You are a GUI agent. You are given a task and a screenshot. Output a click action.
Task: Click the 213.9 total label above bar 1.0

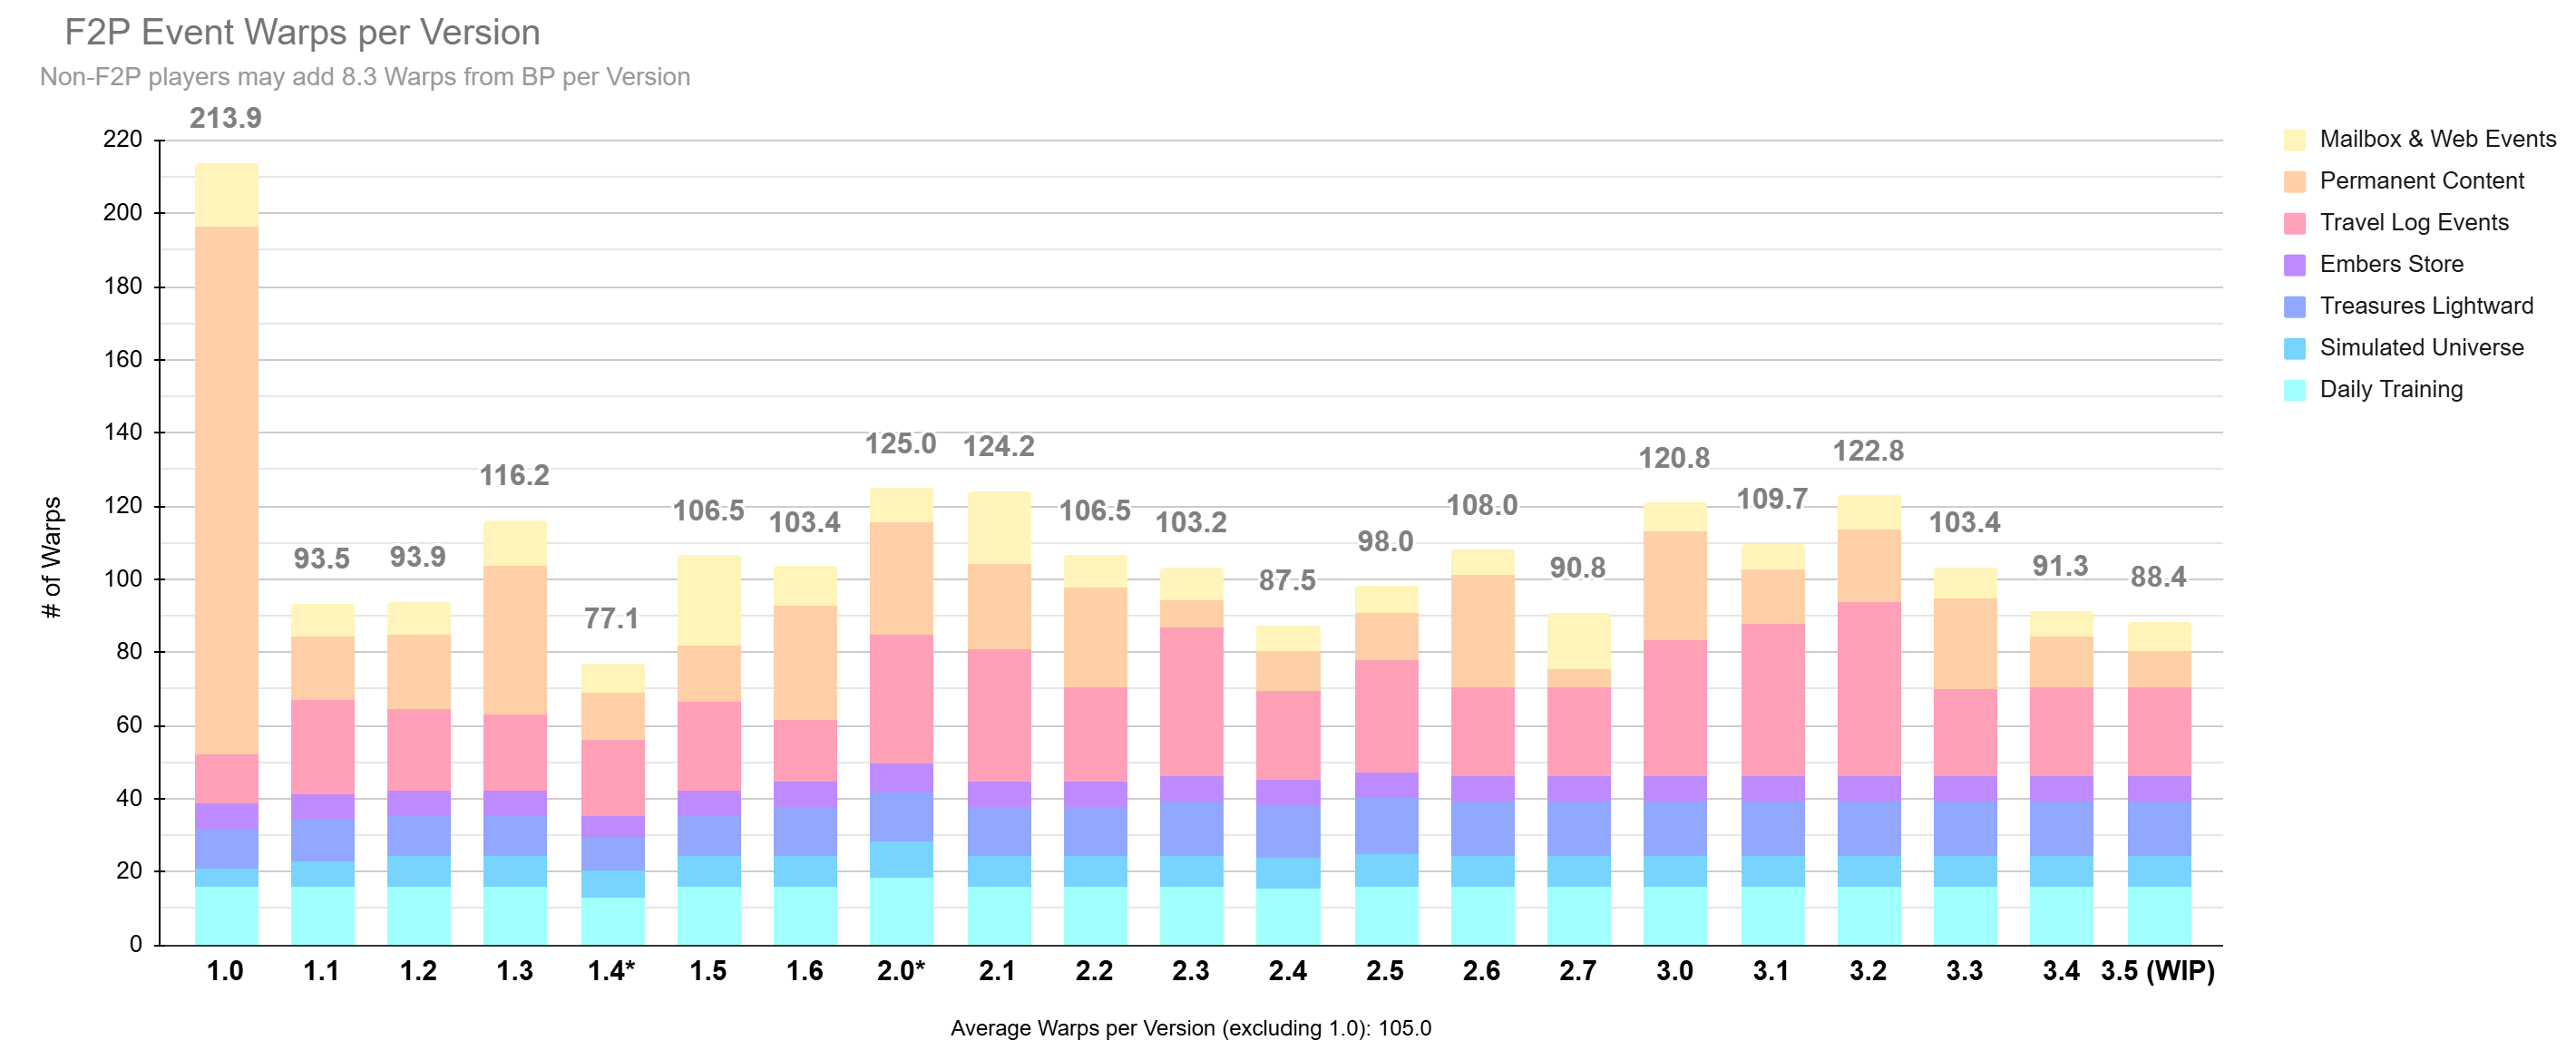225,118
